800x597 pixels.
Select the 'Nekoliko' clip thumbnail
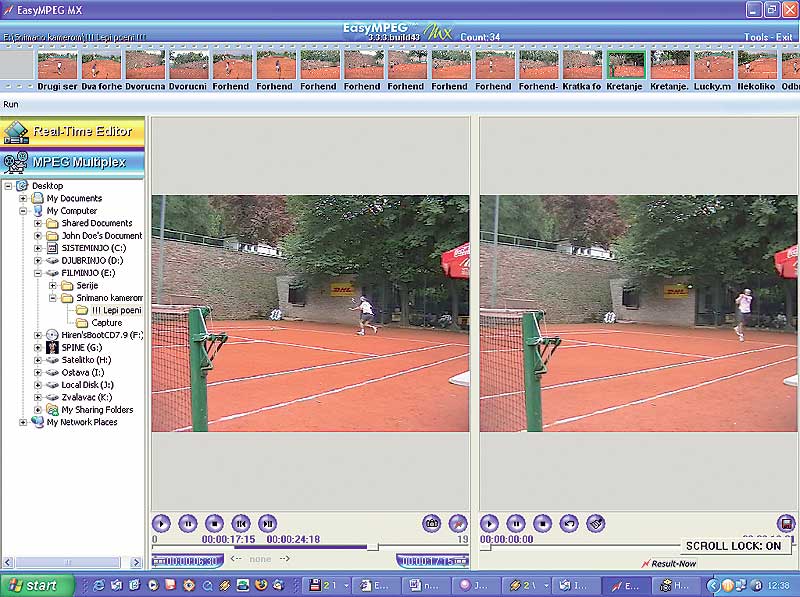pyautogui.click(x=757, y=65)
